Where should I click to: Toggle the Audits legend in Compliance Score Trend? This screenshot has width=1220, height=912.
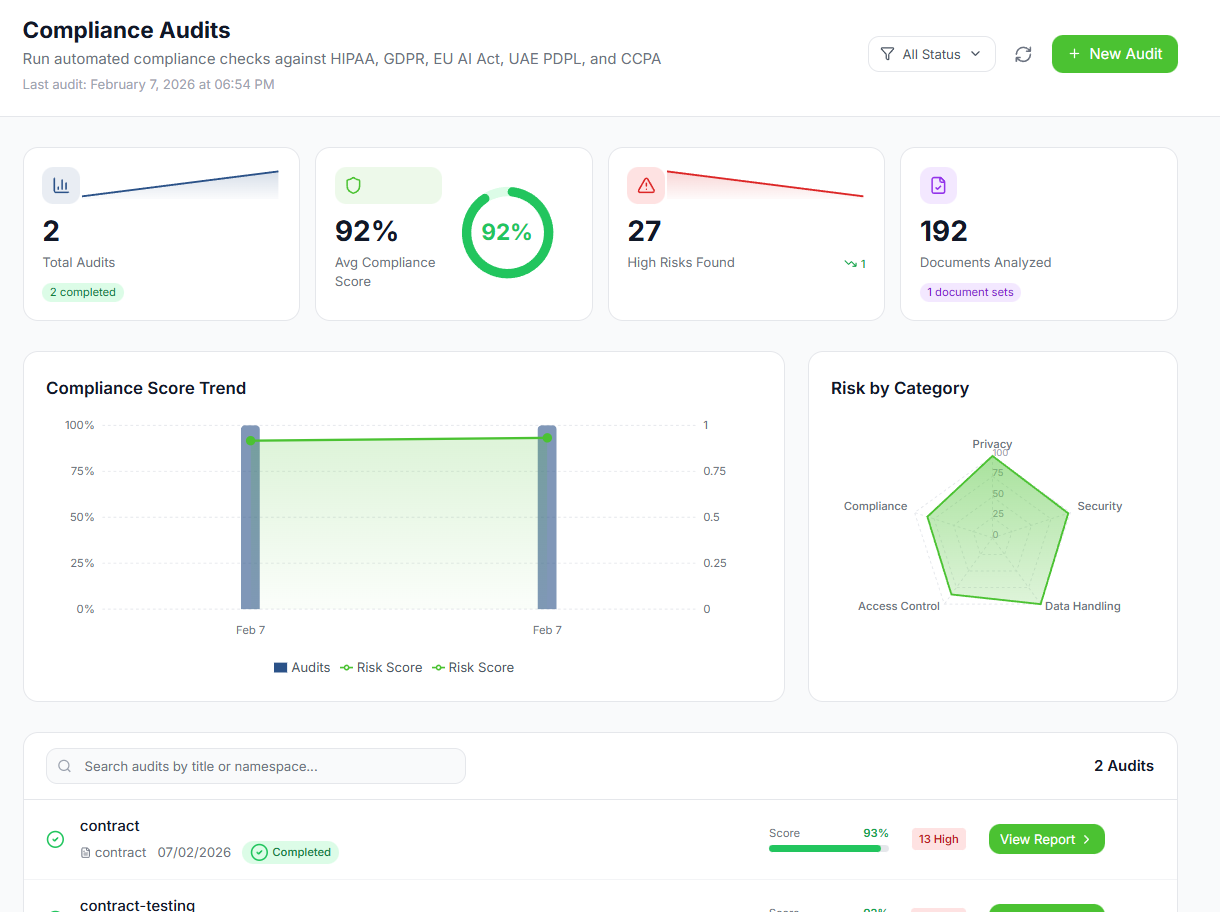pyautogui.click(x=302, y=667)
